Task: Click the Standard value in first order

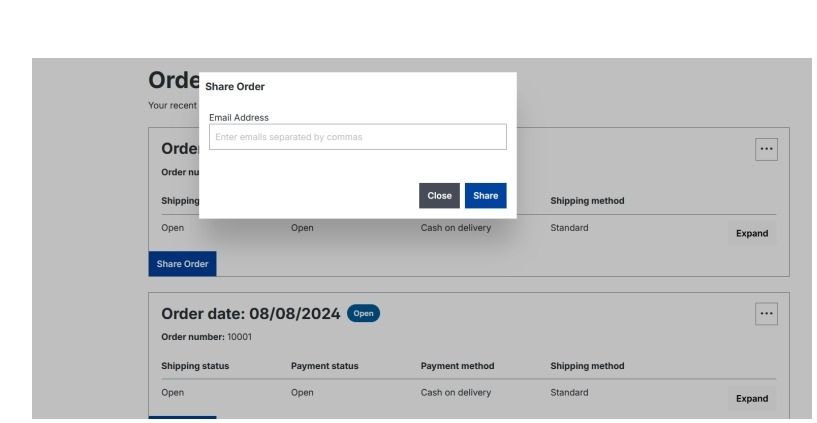Action: click(569, 227)
